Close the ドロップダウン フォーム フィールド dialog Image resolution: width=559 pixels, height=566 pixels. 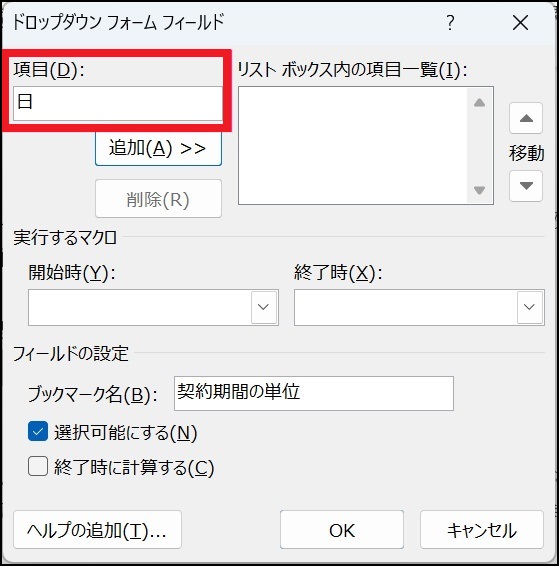point(520,23)
